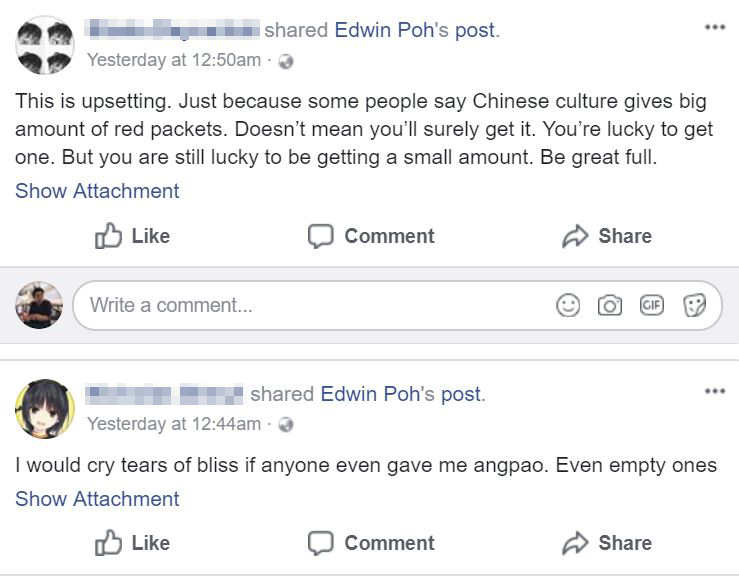739x576 pixels.
Task: Comment on the angpao post
Action: [371, 543]
